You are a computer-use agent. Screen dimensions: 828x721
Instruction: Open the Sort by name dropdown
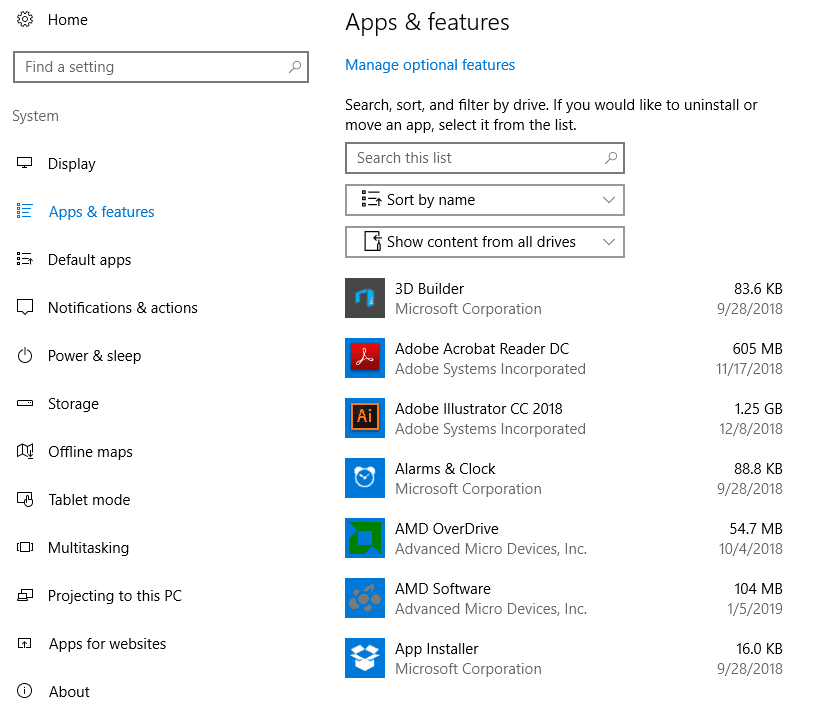(485, 200)
